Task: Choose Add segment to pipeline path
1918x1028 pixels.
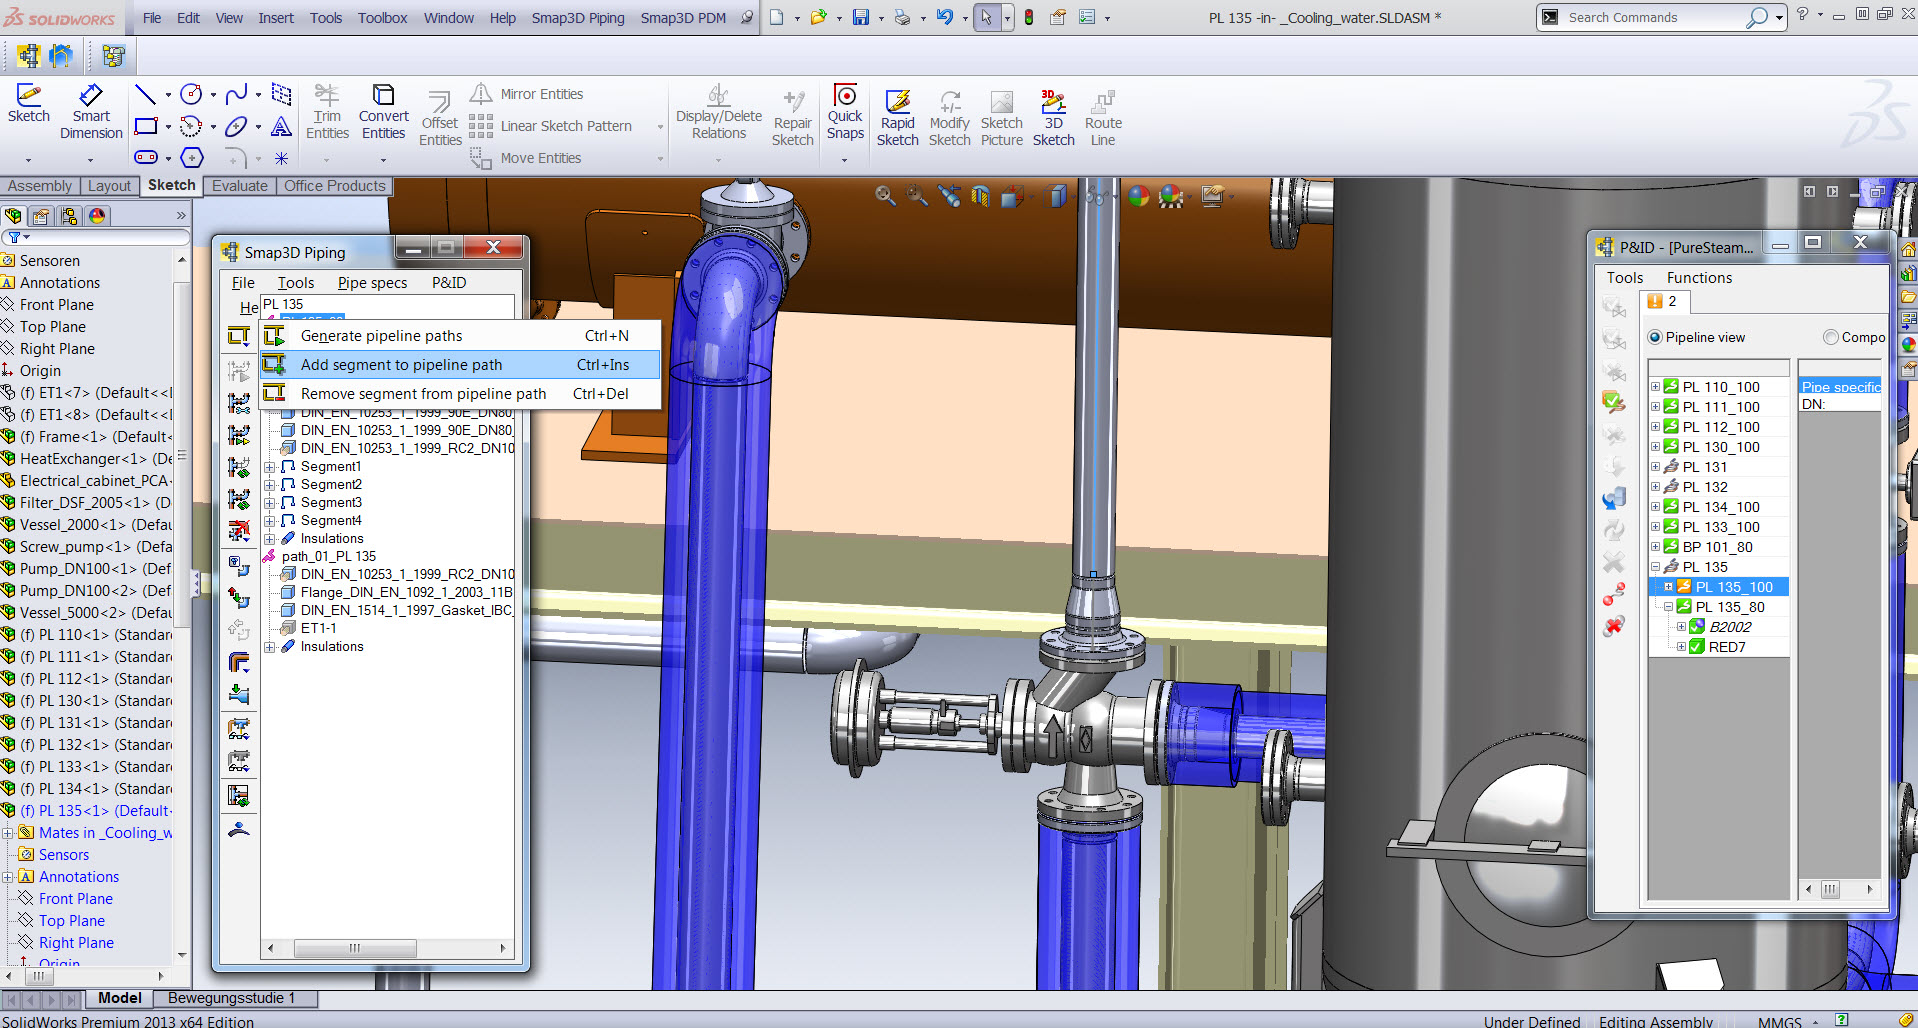Action: tap(401, 365)
